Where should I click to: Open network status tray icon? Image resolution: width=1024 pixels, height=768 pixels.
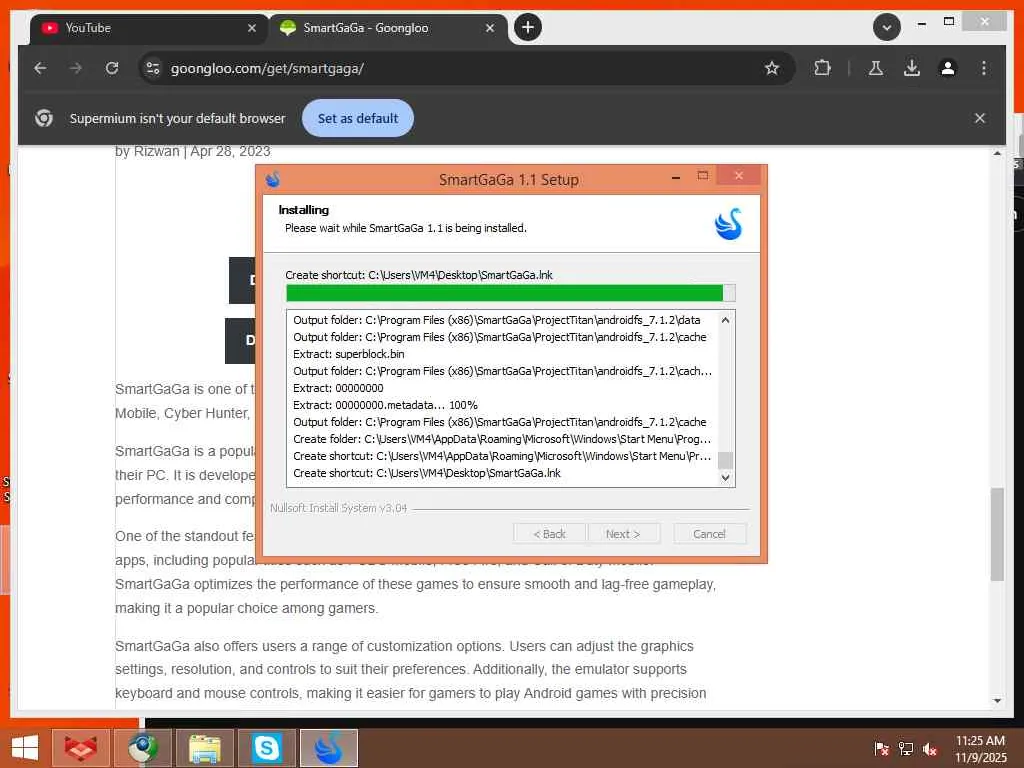click(906, 748)
